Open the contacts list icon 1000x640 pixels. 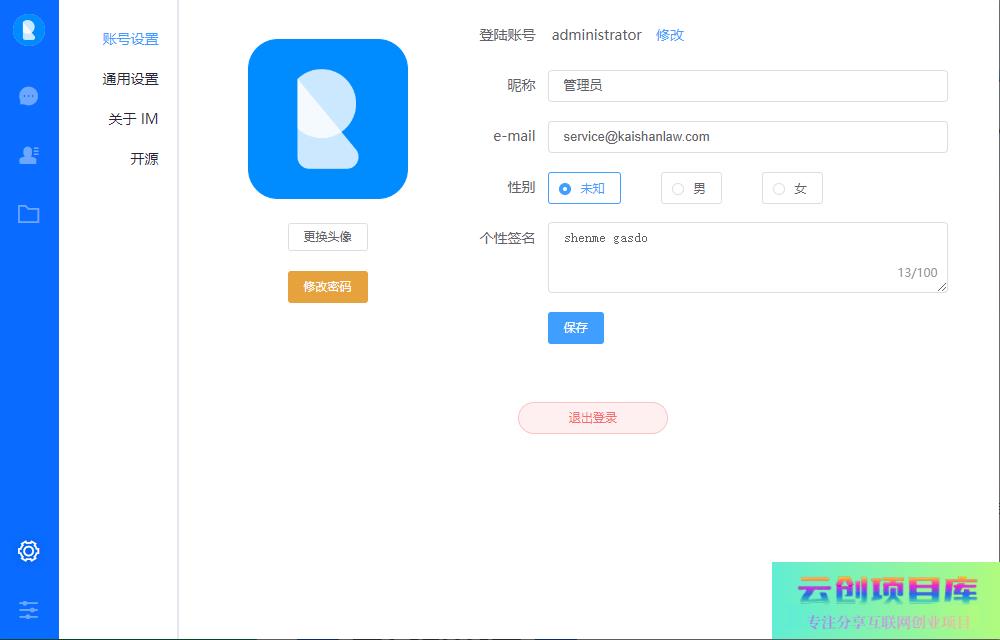pyautogui.click(x=29, y=155)
